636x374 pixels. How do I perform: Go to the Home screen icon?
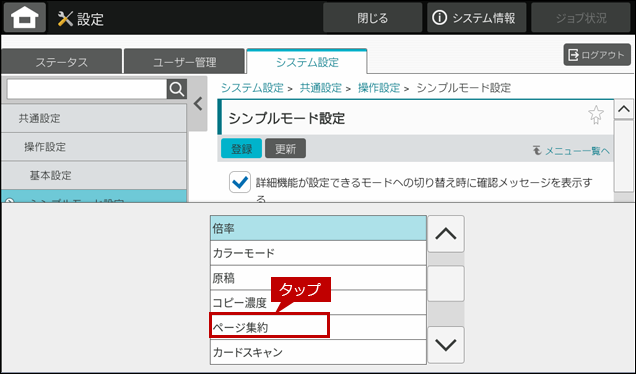25,17
